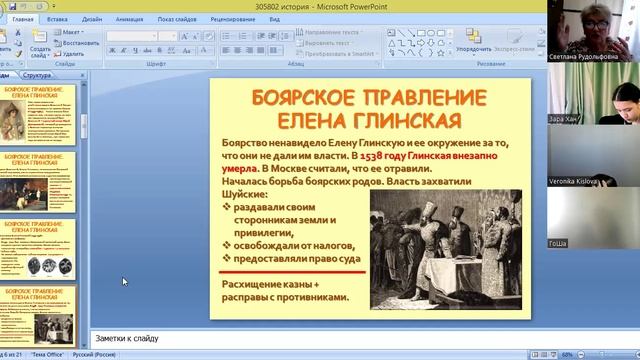The width and height of the screenshot is (640, 360).
Task: Click the Copy icon in clipboard group
Action: (x=18, y=43)
